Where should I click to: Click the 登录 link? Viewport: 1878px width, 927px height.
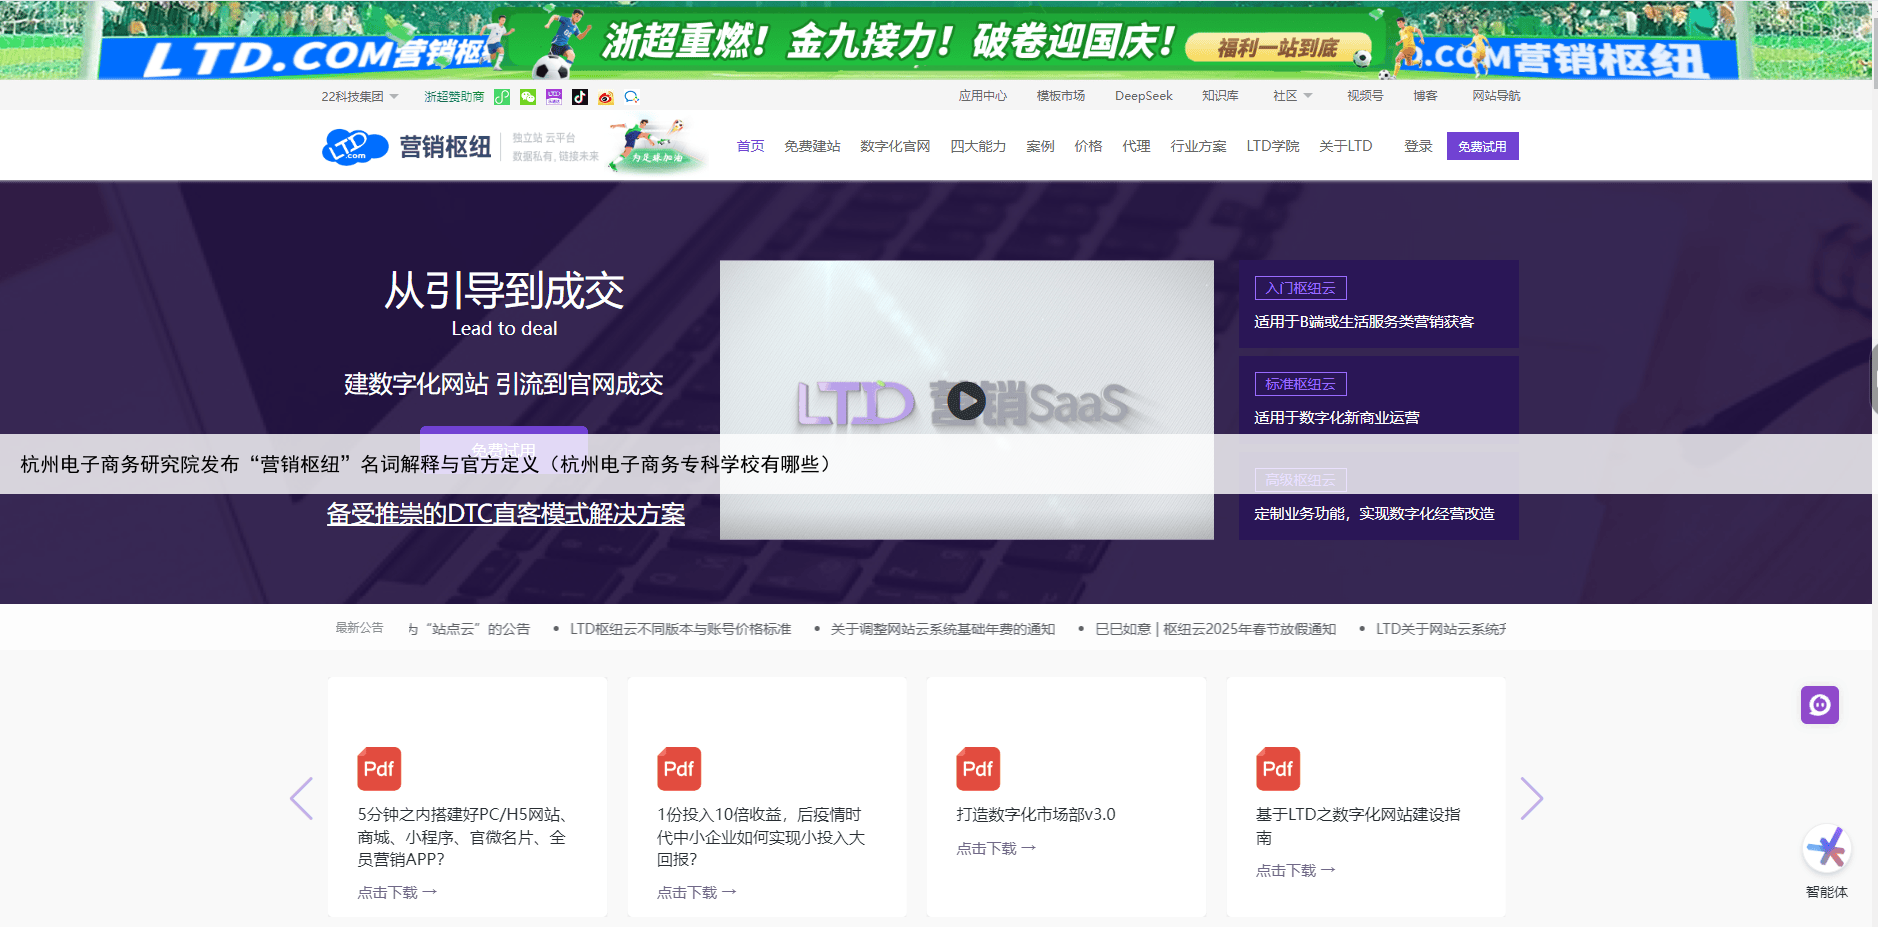(1417, 146)
